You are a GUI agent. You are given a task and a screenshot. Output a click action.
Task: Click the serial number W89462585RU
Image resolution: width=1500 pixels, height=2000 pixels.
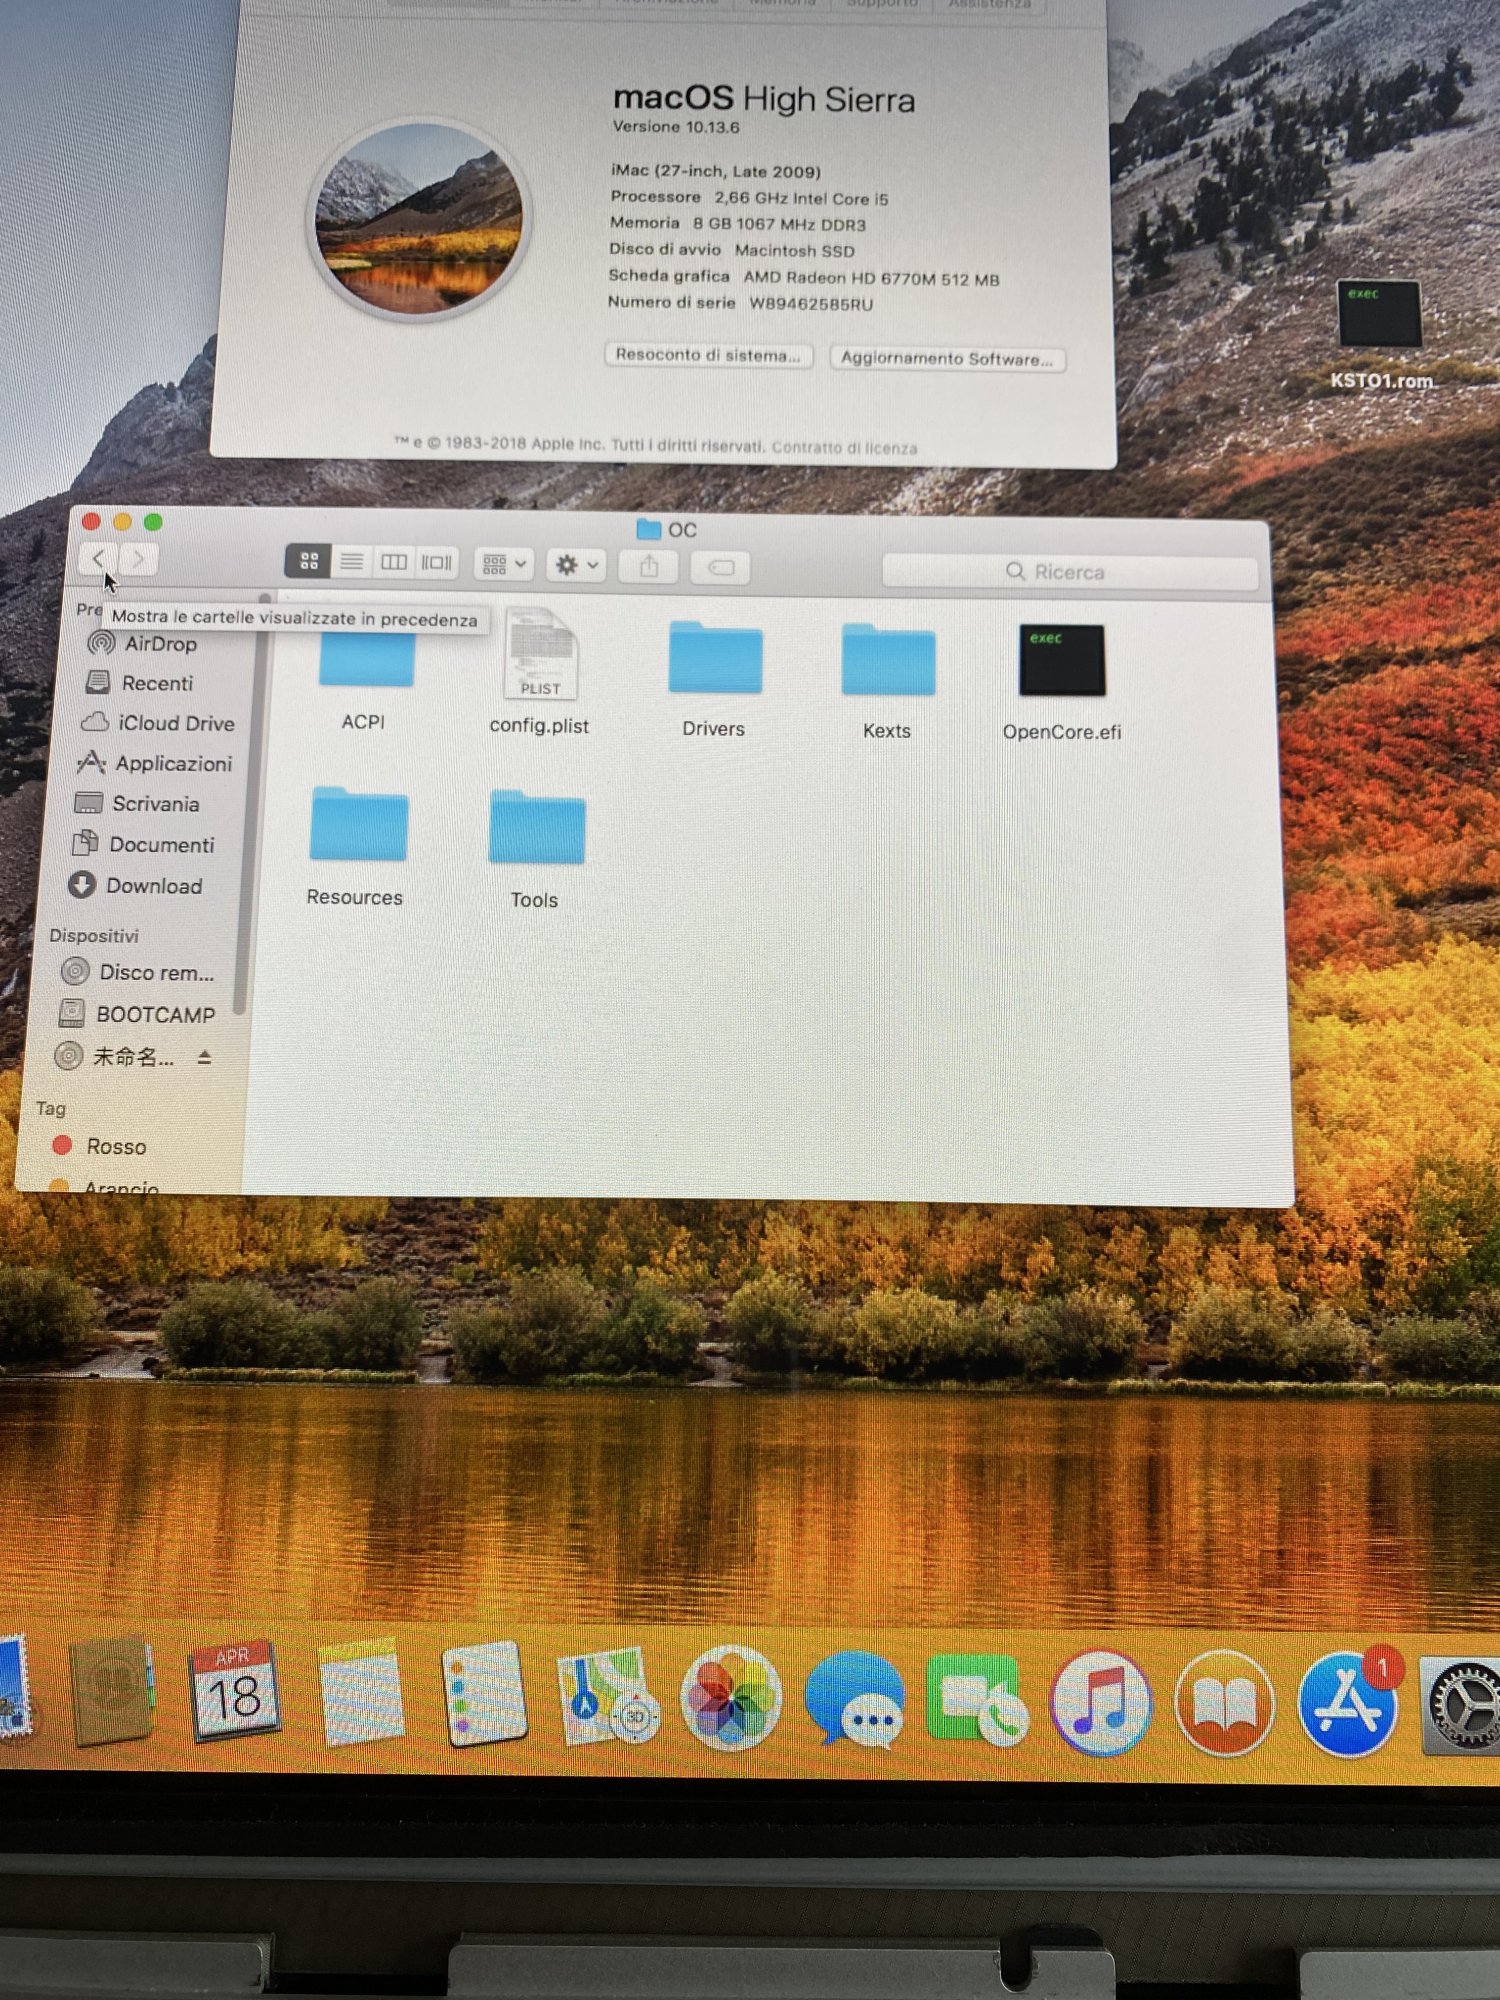coord(811,303)
